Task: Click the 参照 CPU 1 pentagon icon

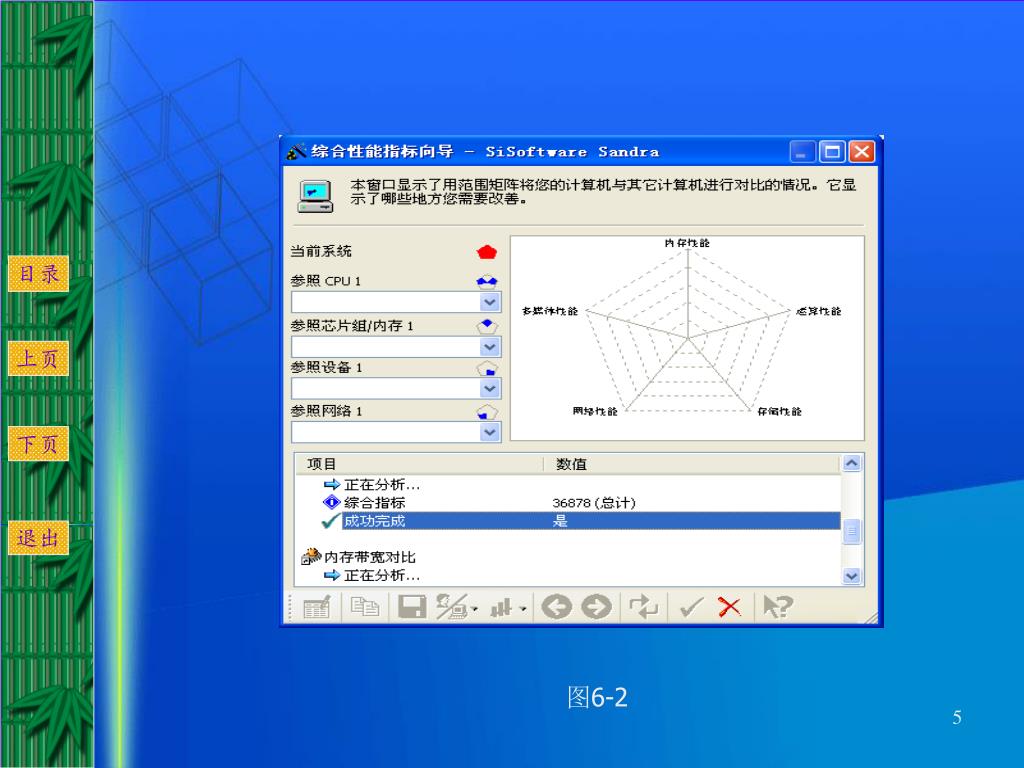Action: click(487, 281)
